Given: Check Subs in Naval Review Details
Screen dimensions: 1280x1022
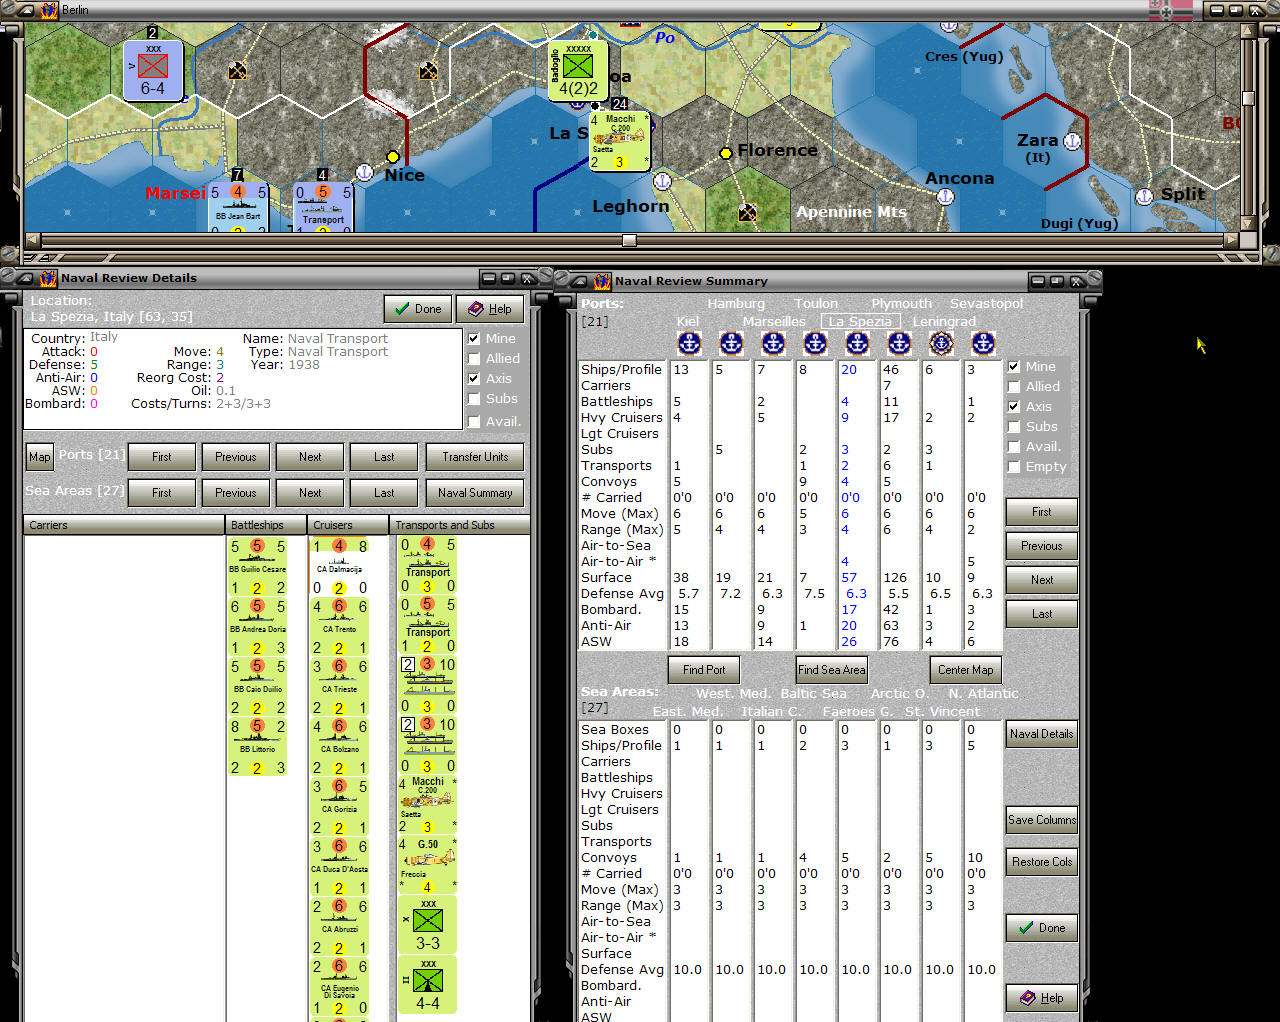Looking at the screenshot, I should click(x=474, y=399).
